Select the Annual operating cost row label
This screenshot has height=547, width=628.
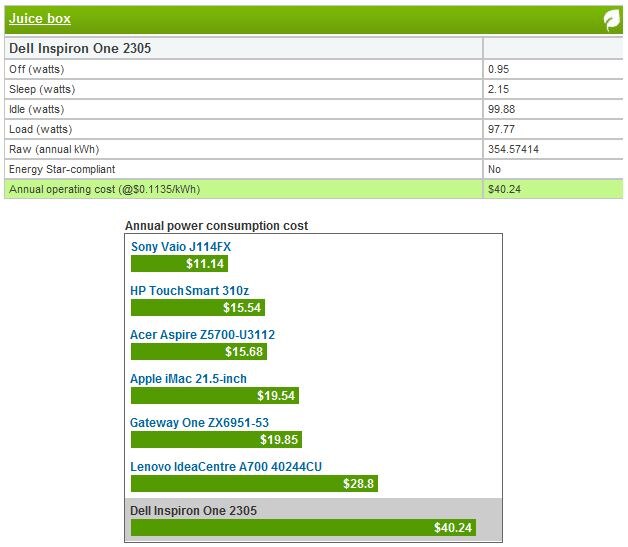click(105, 189)
